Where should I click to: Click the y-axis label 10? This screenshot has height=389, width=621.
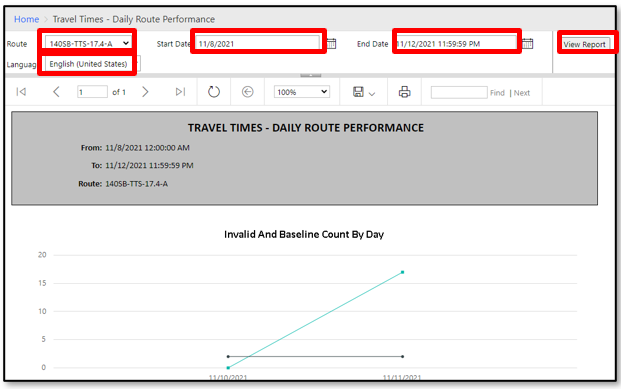pos(42,311)
